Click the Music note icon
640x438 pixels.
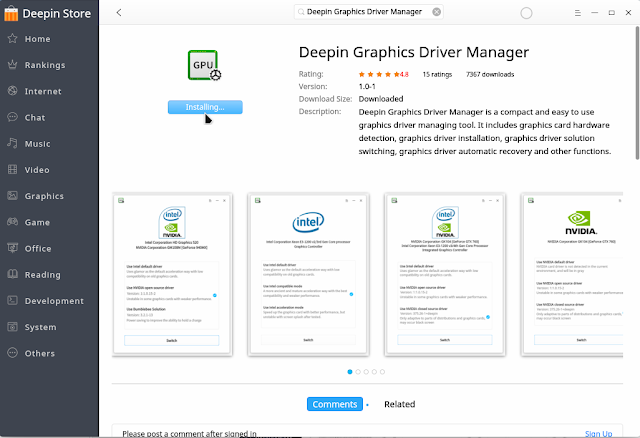pos(13,143)
